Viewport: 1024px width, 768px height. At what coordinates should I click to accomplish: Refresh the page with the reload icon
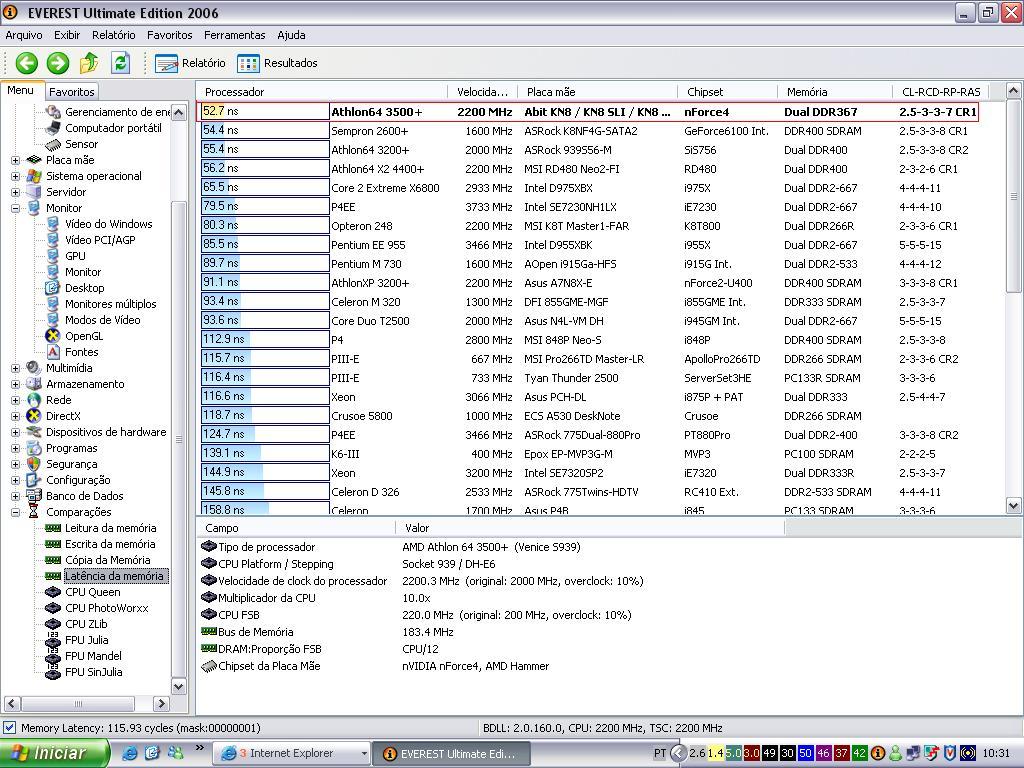coord(120,63)
